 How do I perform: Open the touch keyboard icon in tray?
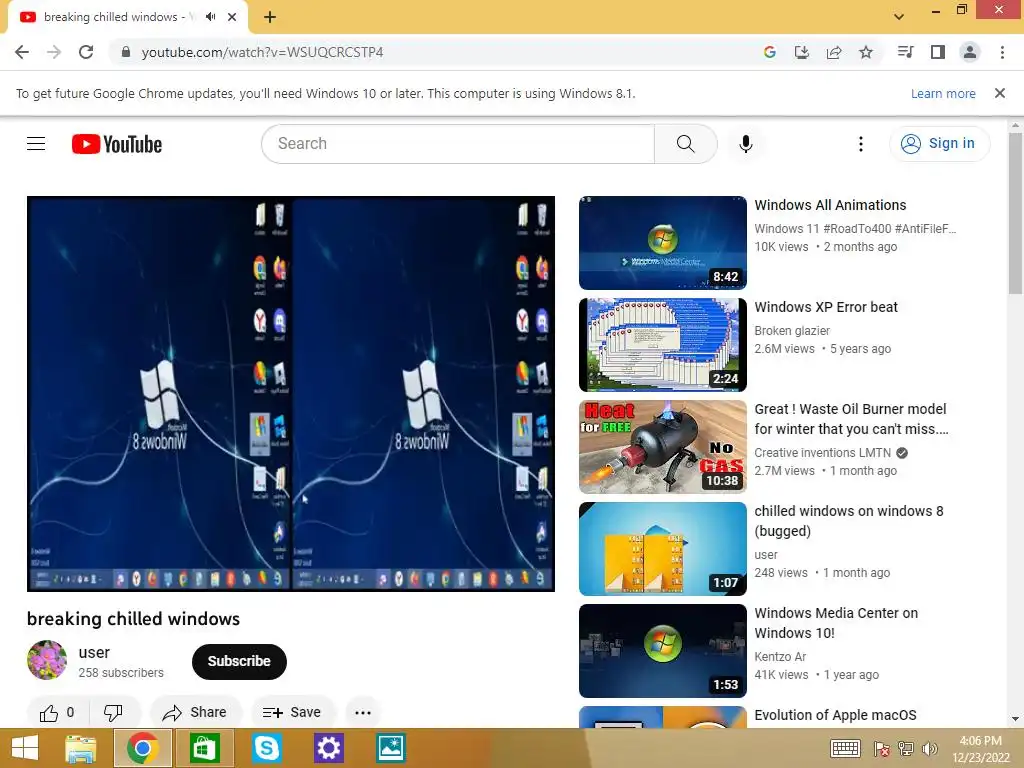[845, 748]
